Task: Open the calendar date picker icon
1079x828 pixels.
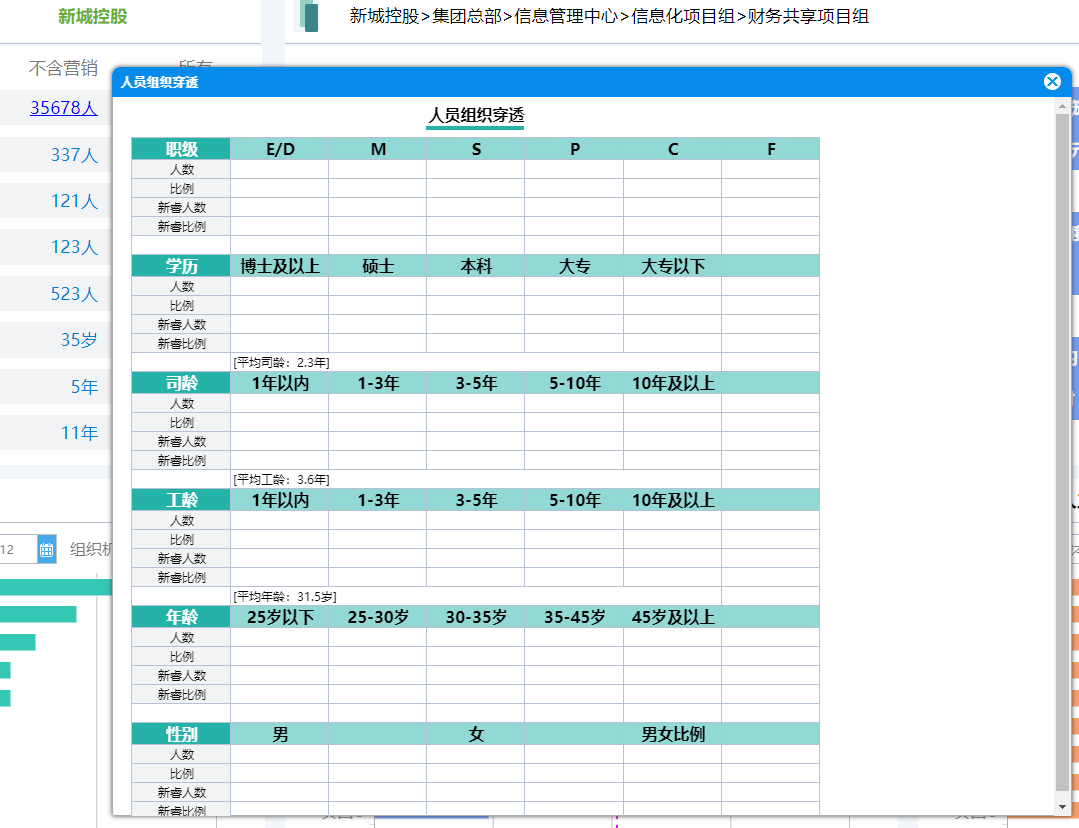Action: coord(47,549)
